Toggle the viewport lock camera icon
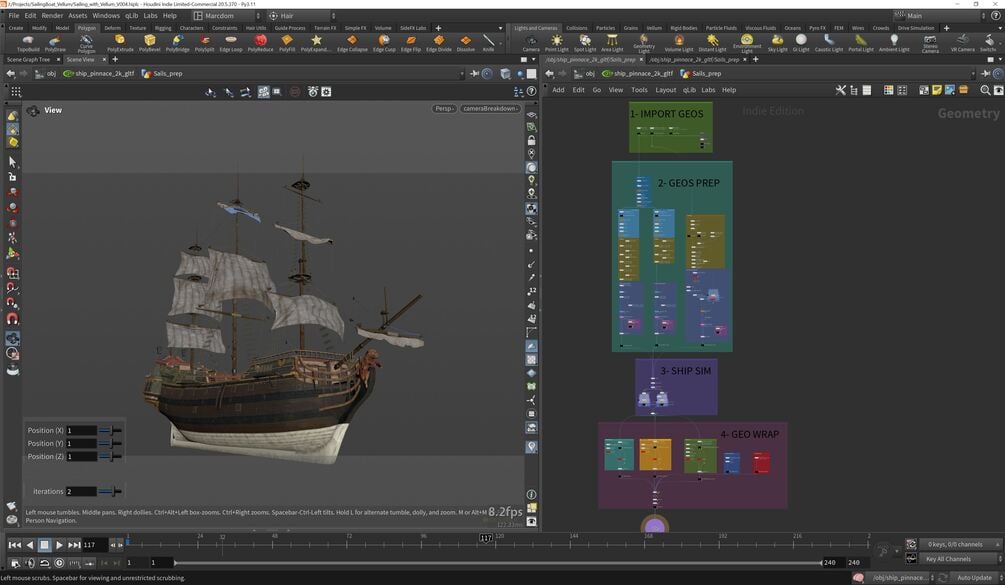This screenshot has width=1005, height=585. tap(531, 140)
